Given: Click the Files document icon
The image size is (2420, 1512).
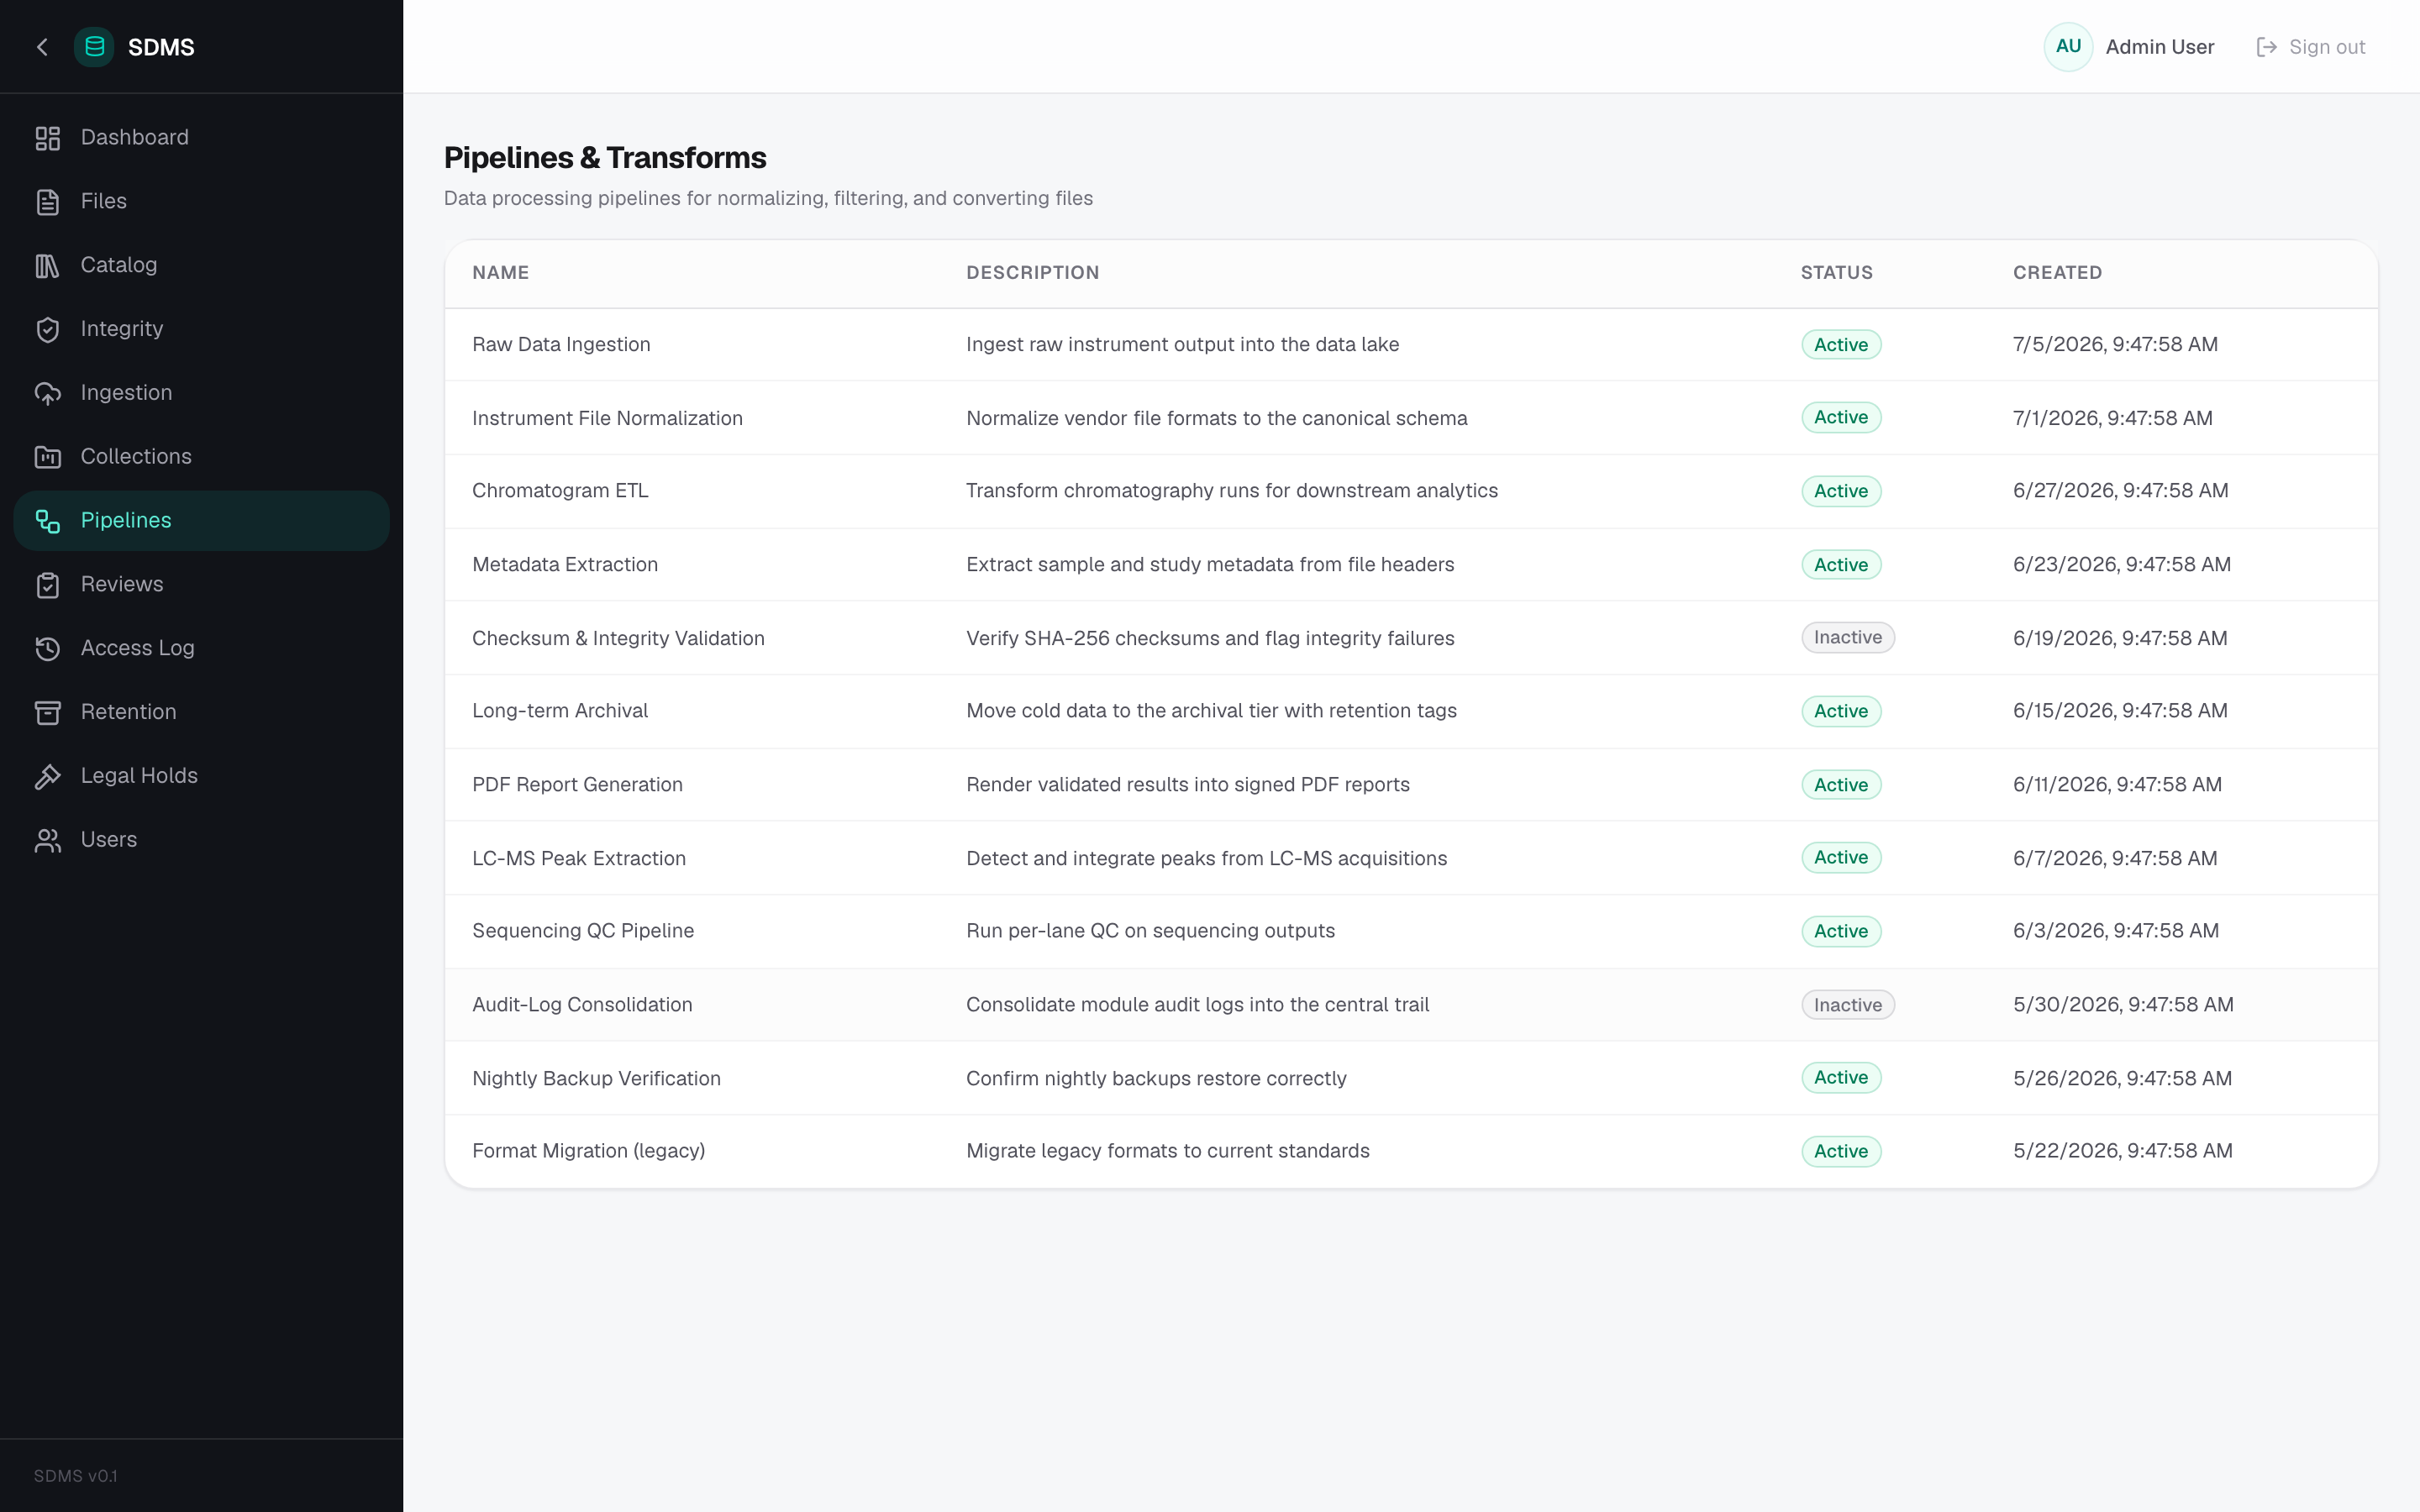Looking at the screenshot, I should coord(47,202).
